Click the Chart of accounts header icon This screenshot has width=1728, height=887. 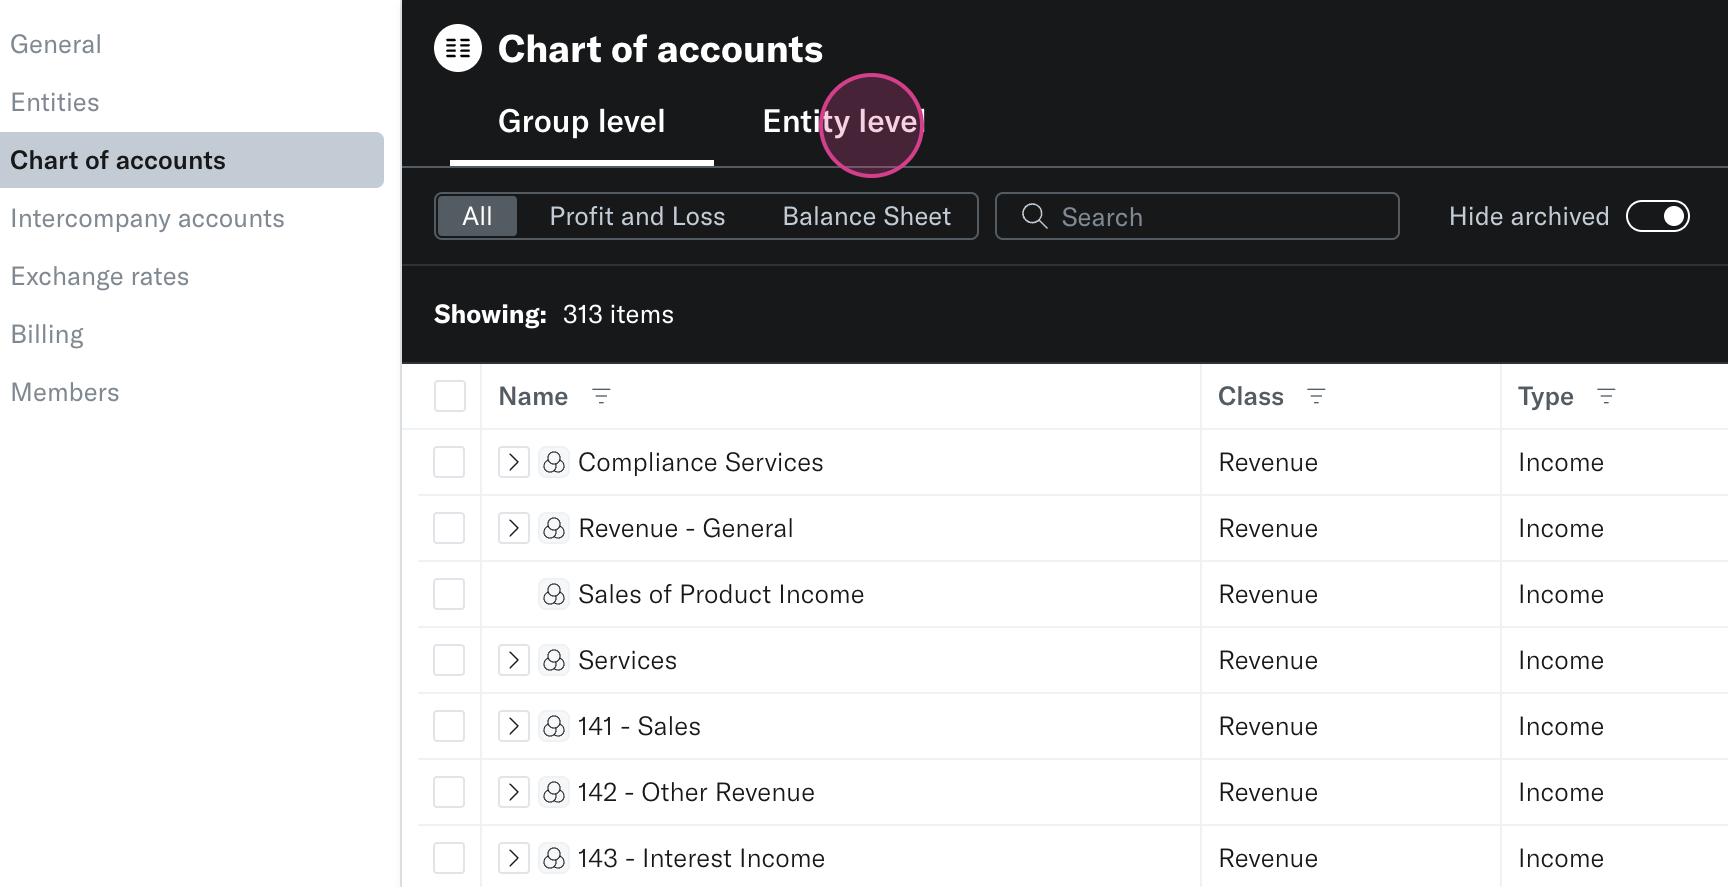pos(458,48)
